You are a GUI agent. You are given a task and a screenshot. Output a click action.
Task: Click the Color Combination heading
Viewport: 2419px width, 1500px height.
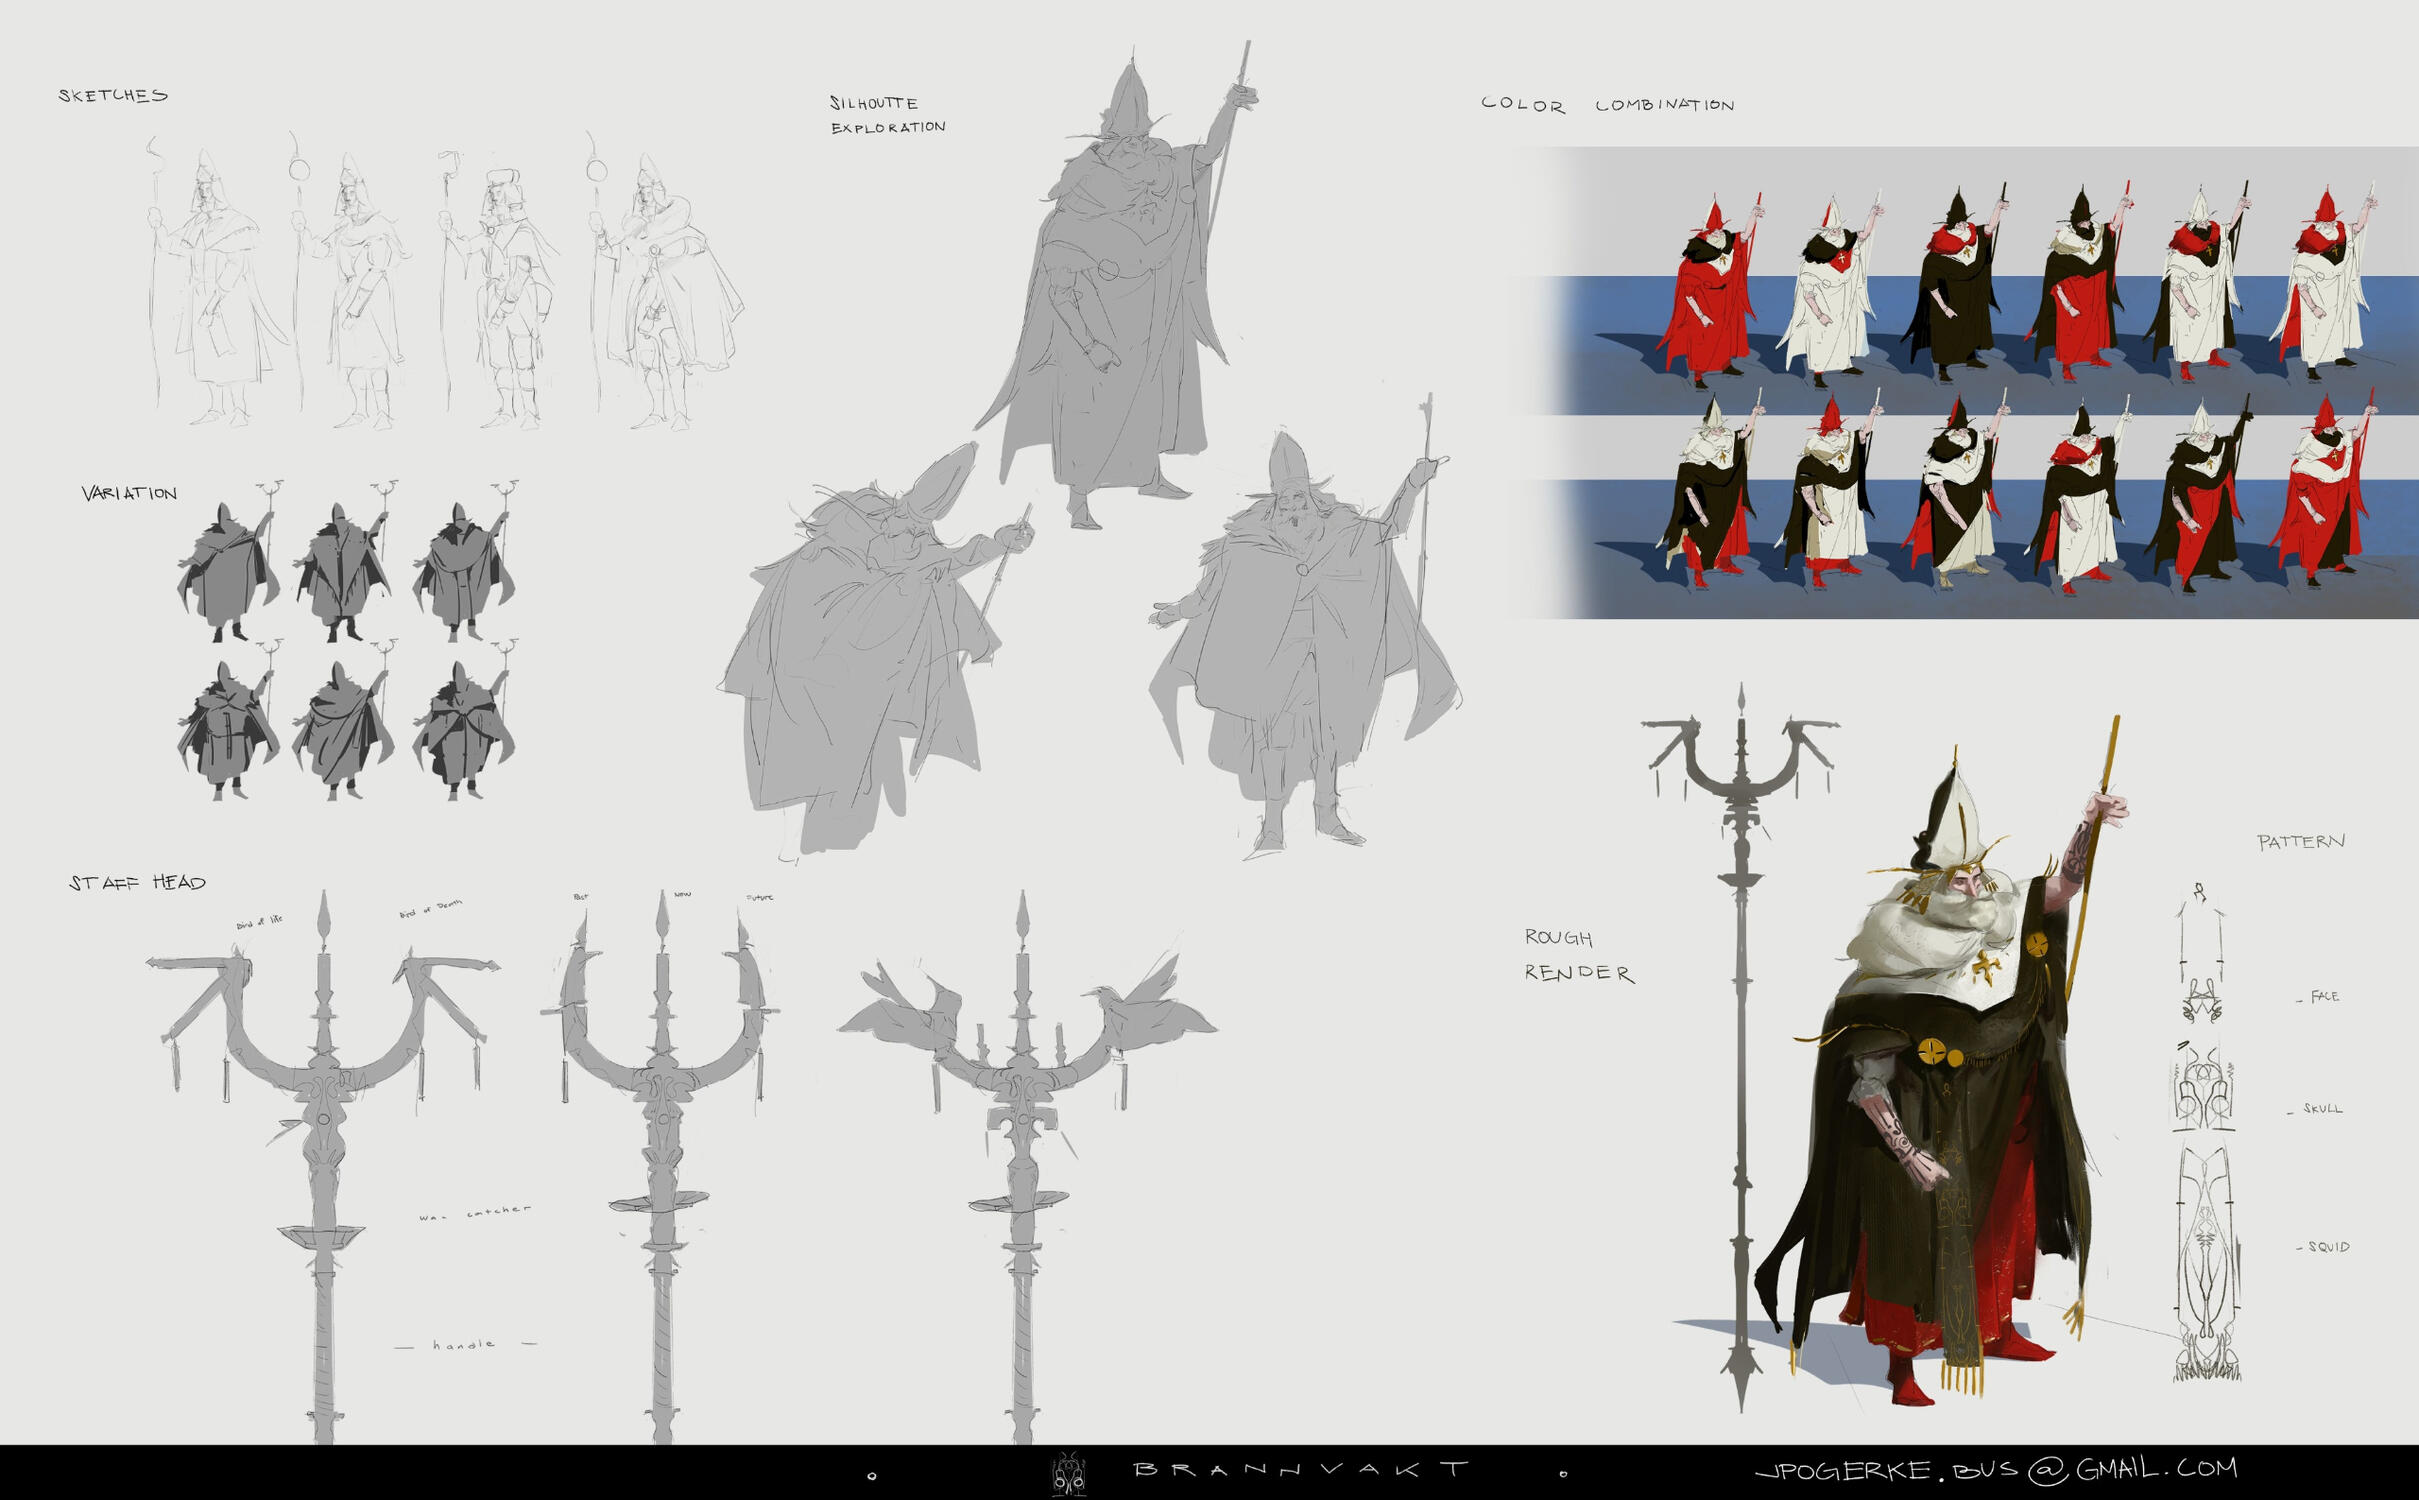(x=1607, y=105)
